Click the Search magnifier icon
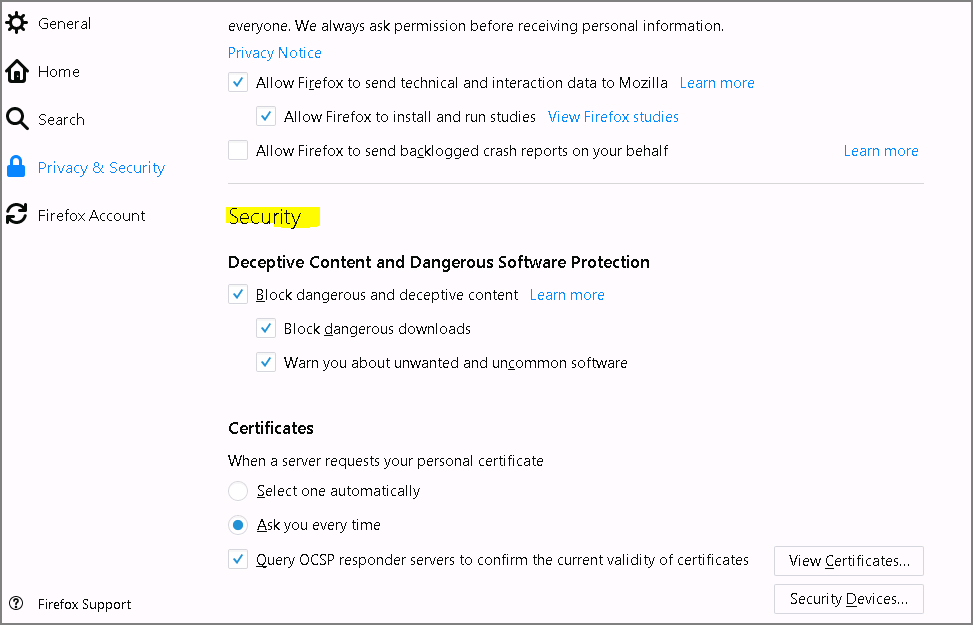Viewport: 973px width, 625px height. tap(17, 119)
